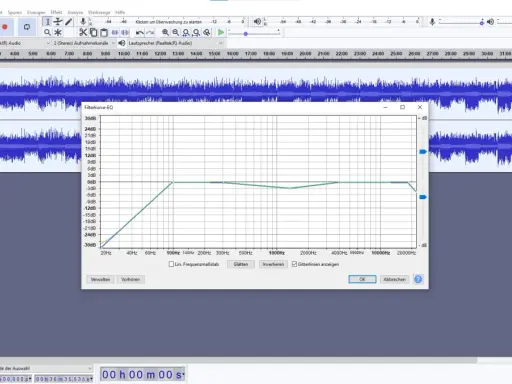Click Fit project to width icon

pos(196,32)
